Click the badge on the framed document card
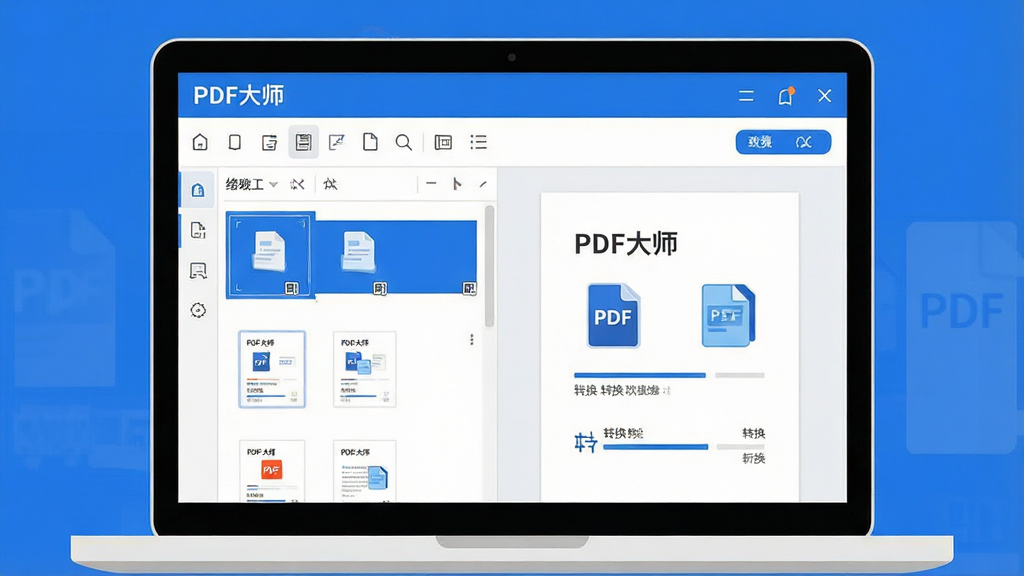1024x576 pixels. pyautogui.click(x=292, y=288)
